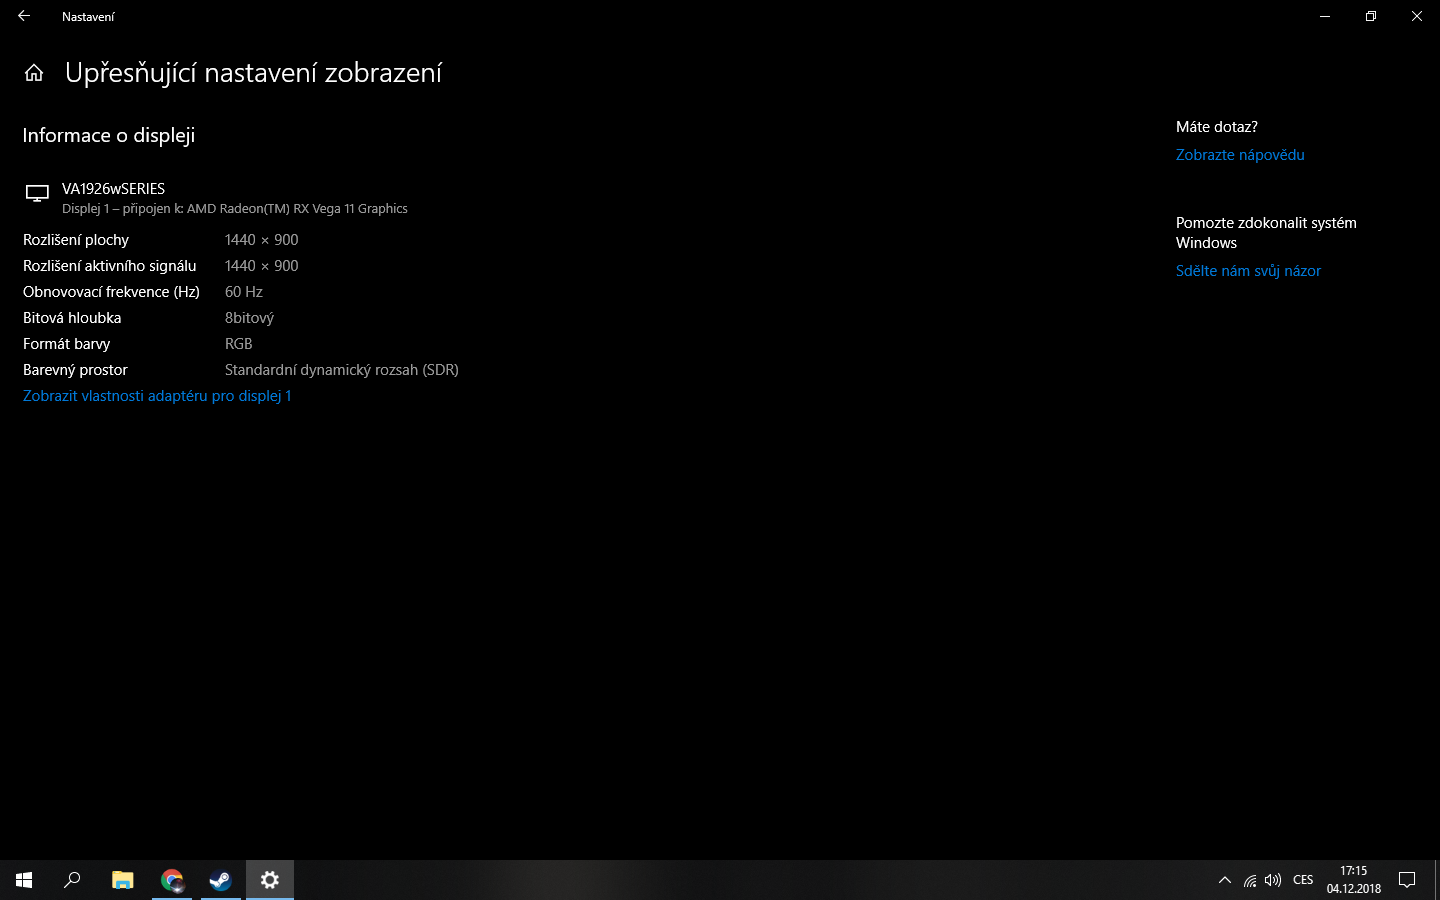Open taskbar search magnifier
This screenshot has height=900, width=1440.
72,880
